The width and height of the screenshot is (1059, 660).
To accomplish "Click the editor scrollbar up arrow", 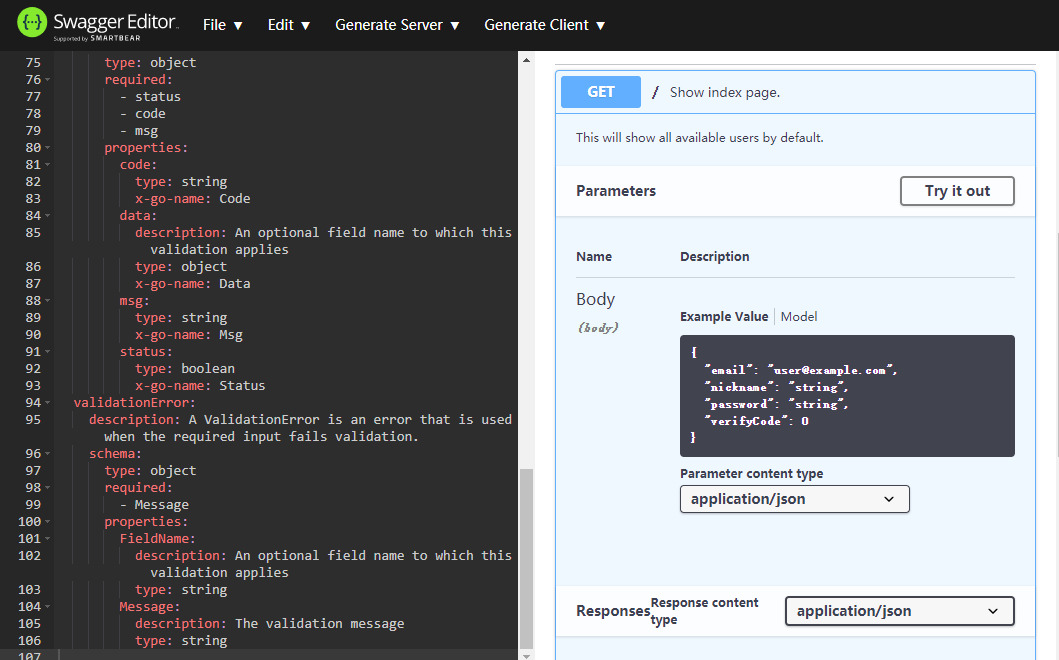I will click(526, 60).
